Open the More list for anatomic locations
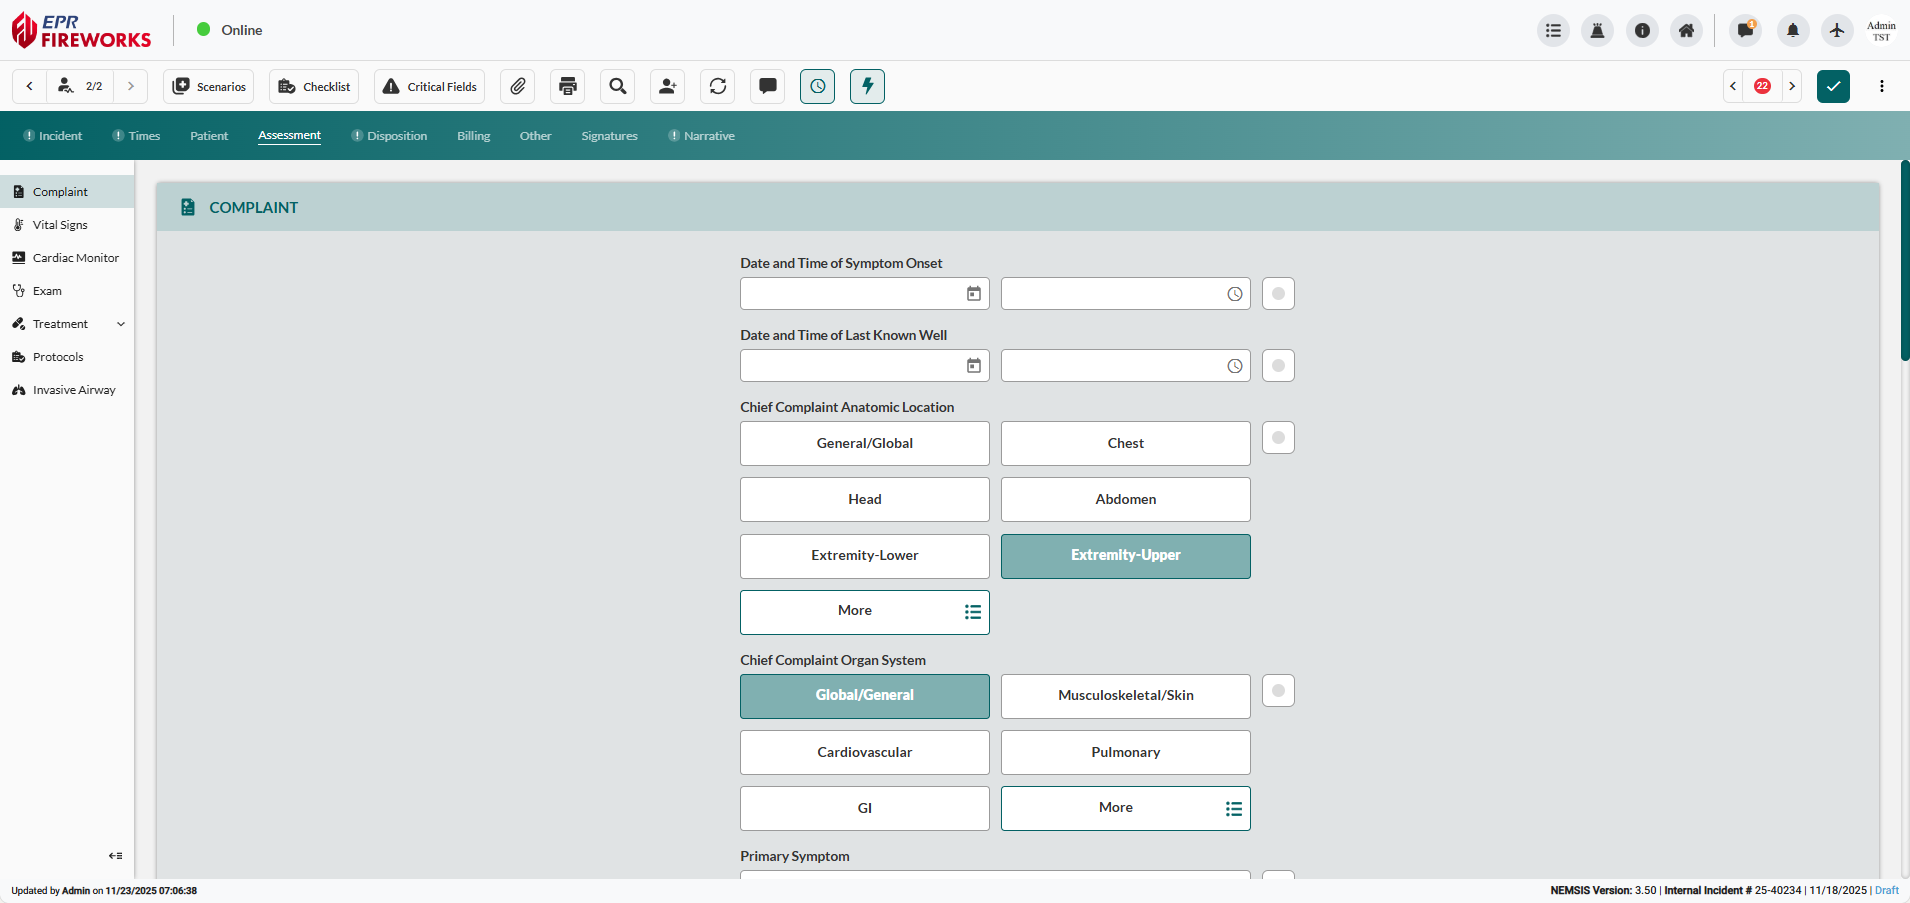 coord(864,611)
